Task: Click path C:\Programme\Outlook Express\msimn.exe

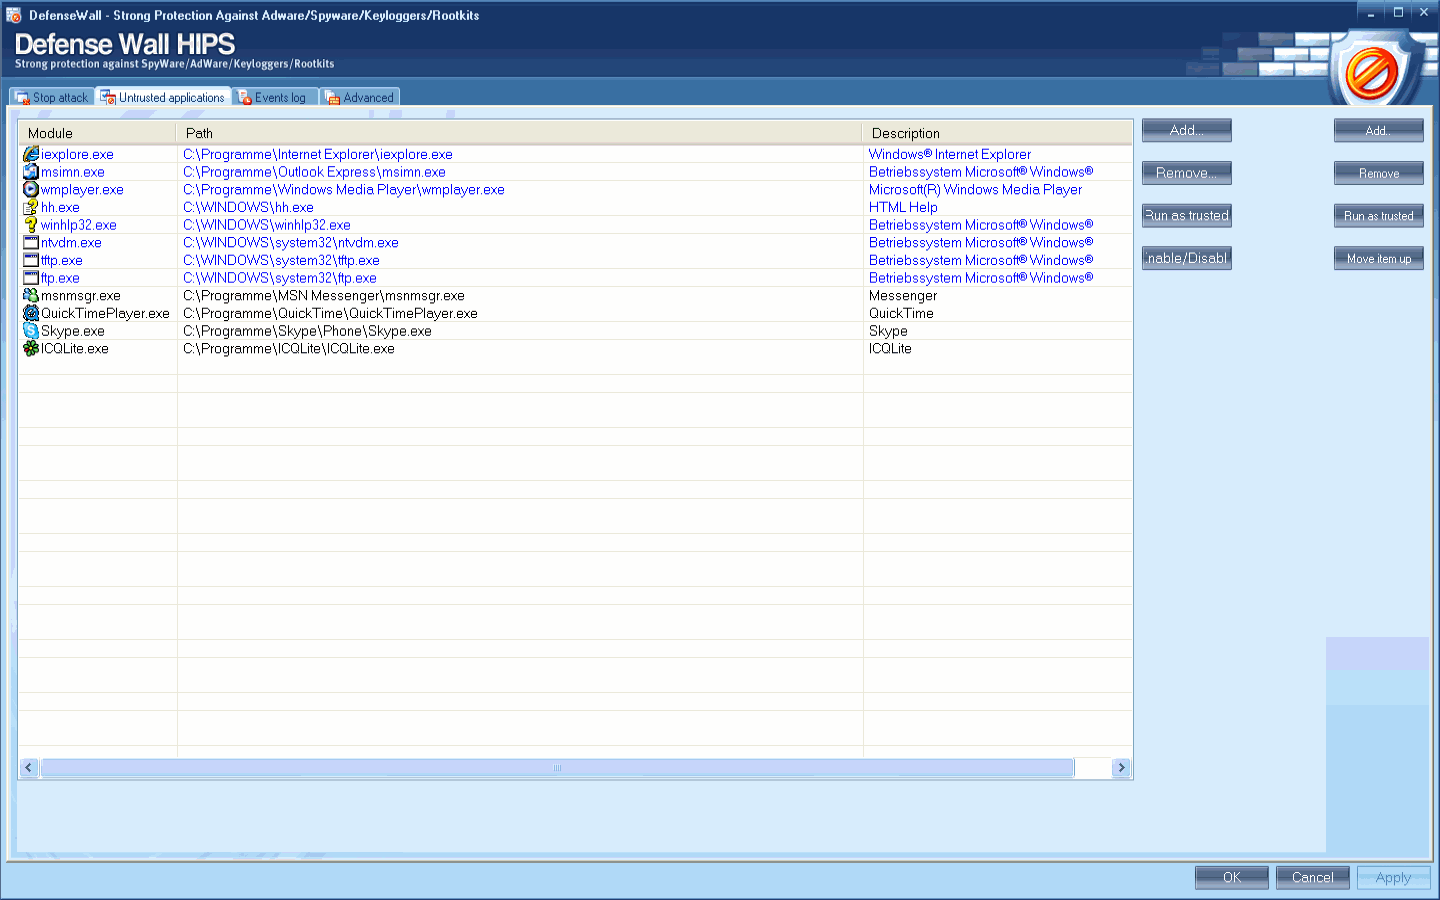Action: click(x=314, y=172)
